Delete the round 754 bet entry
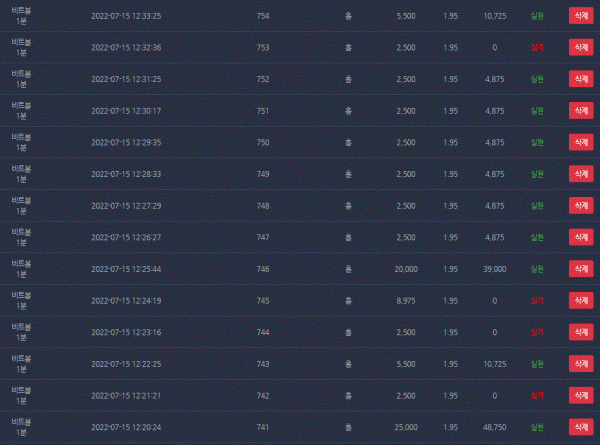This screenshot has width=600, height=445. [x=581, y=16]
